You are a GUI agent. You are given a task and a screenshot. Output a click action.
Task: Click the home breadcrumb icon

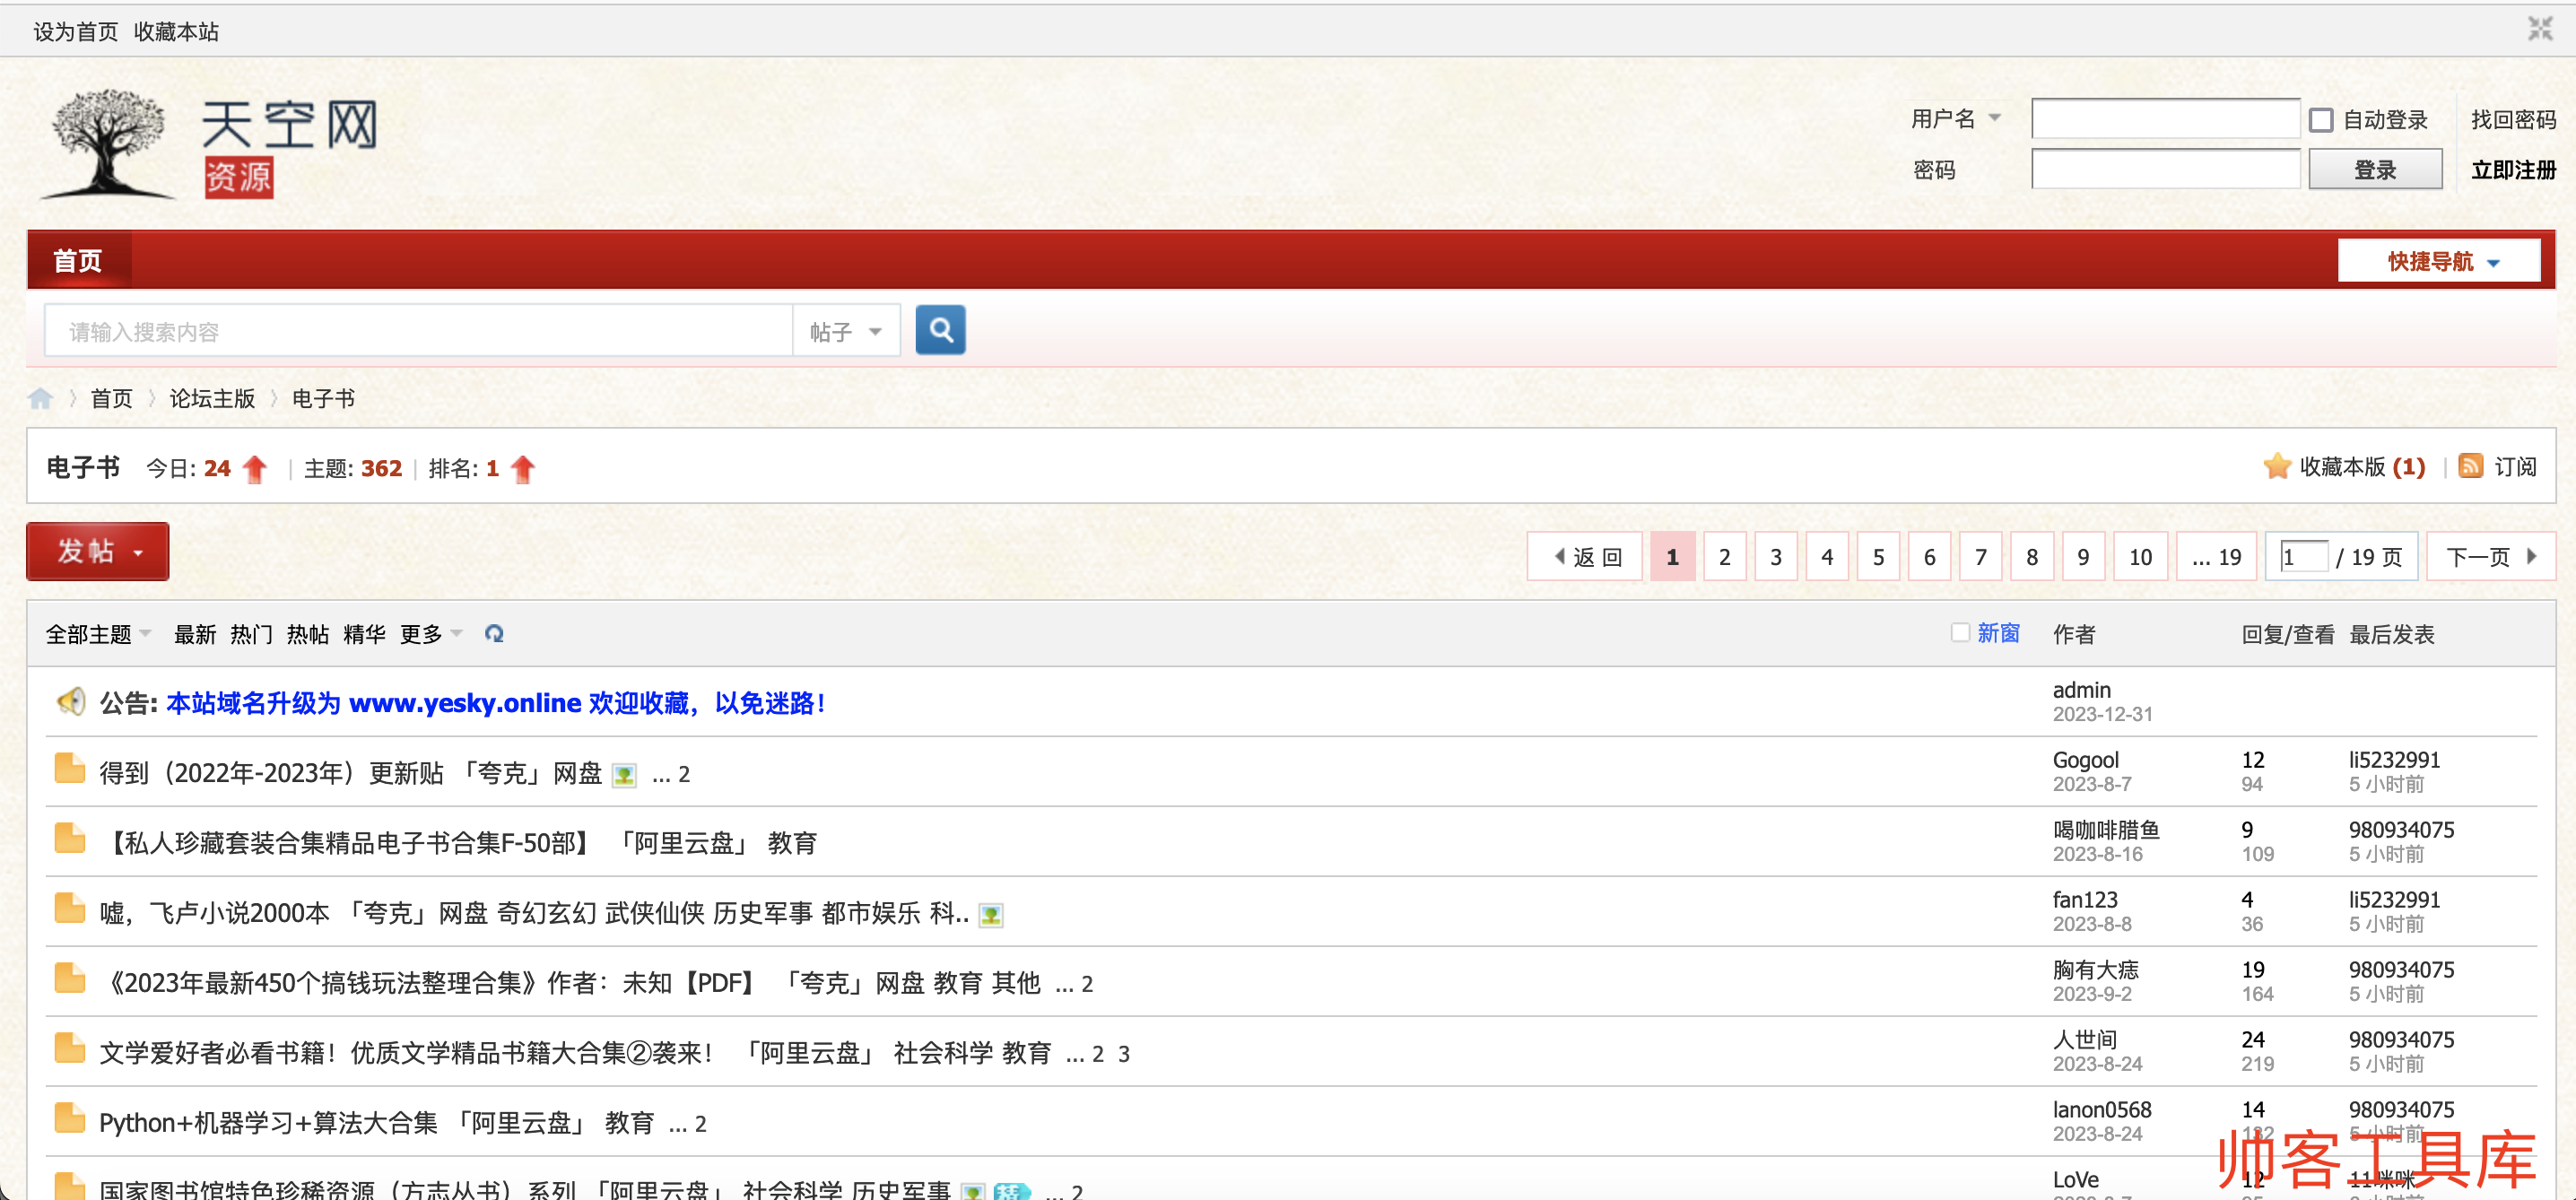[41, 397]
